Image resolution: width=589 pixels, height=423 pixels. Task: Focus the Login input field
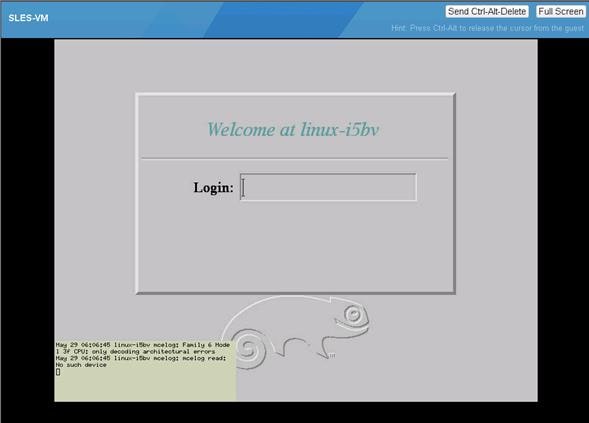point(328,187)
